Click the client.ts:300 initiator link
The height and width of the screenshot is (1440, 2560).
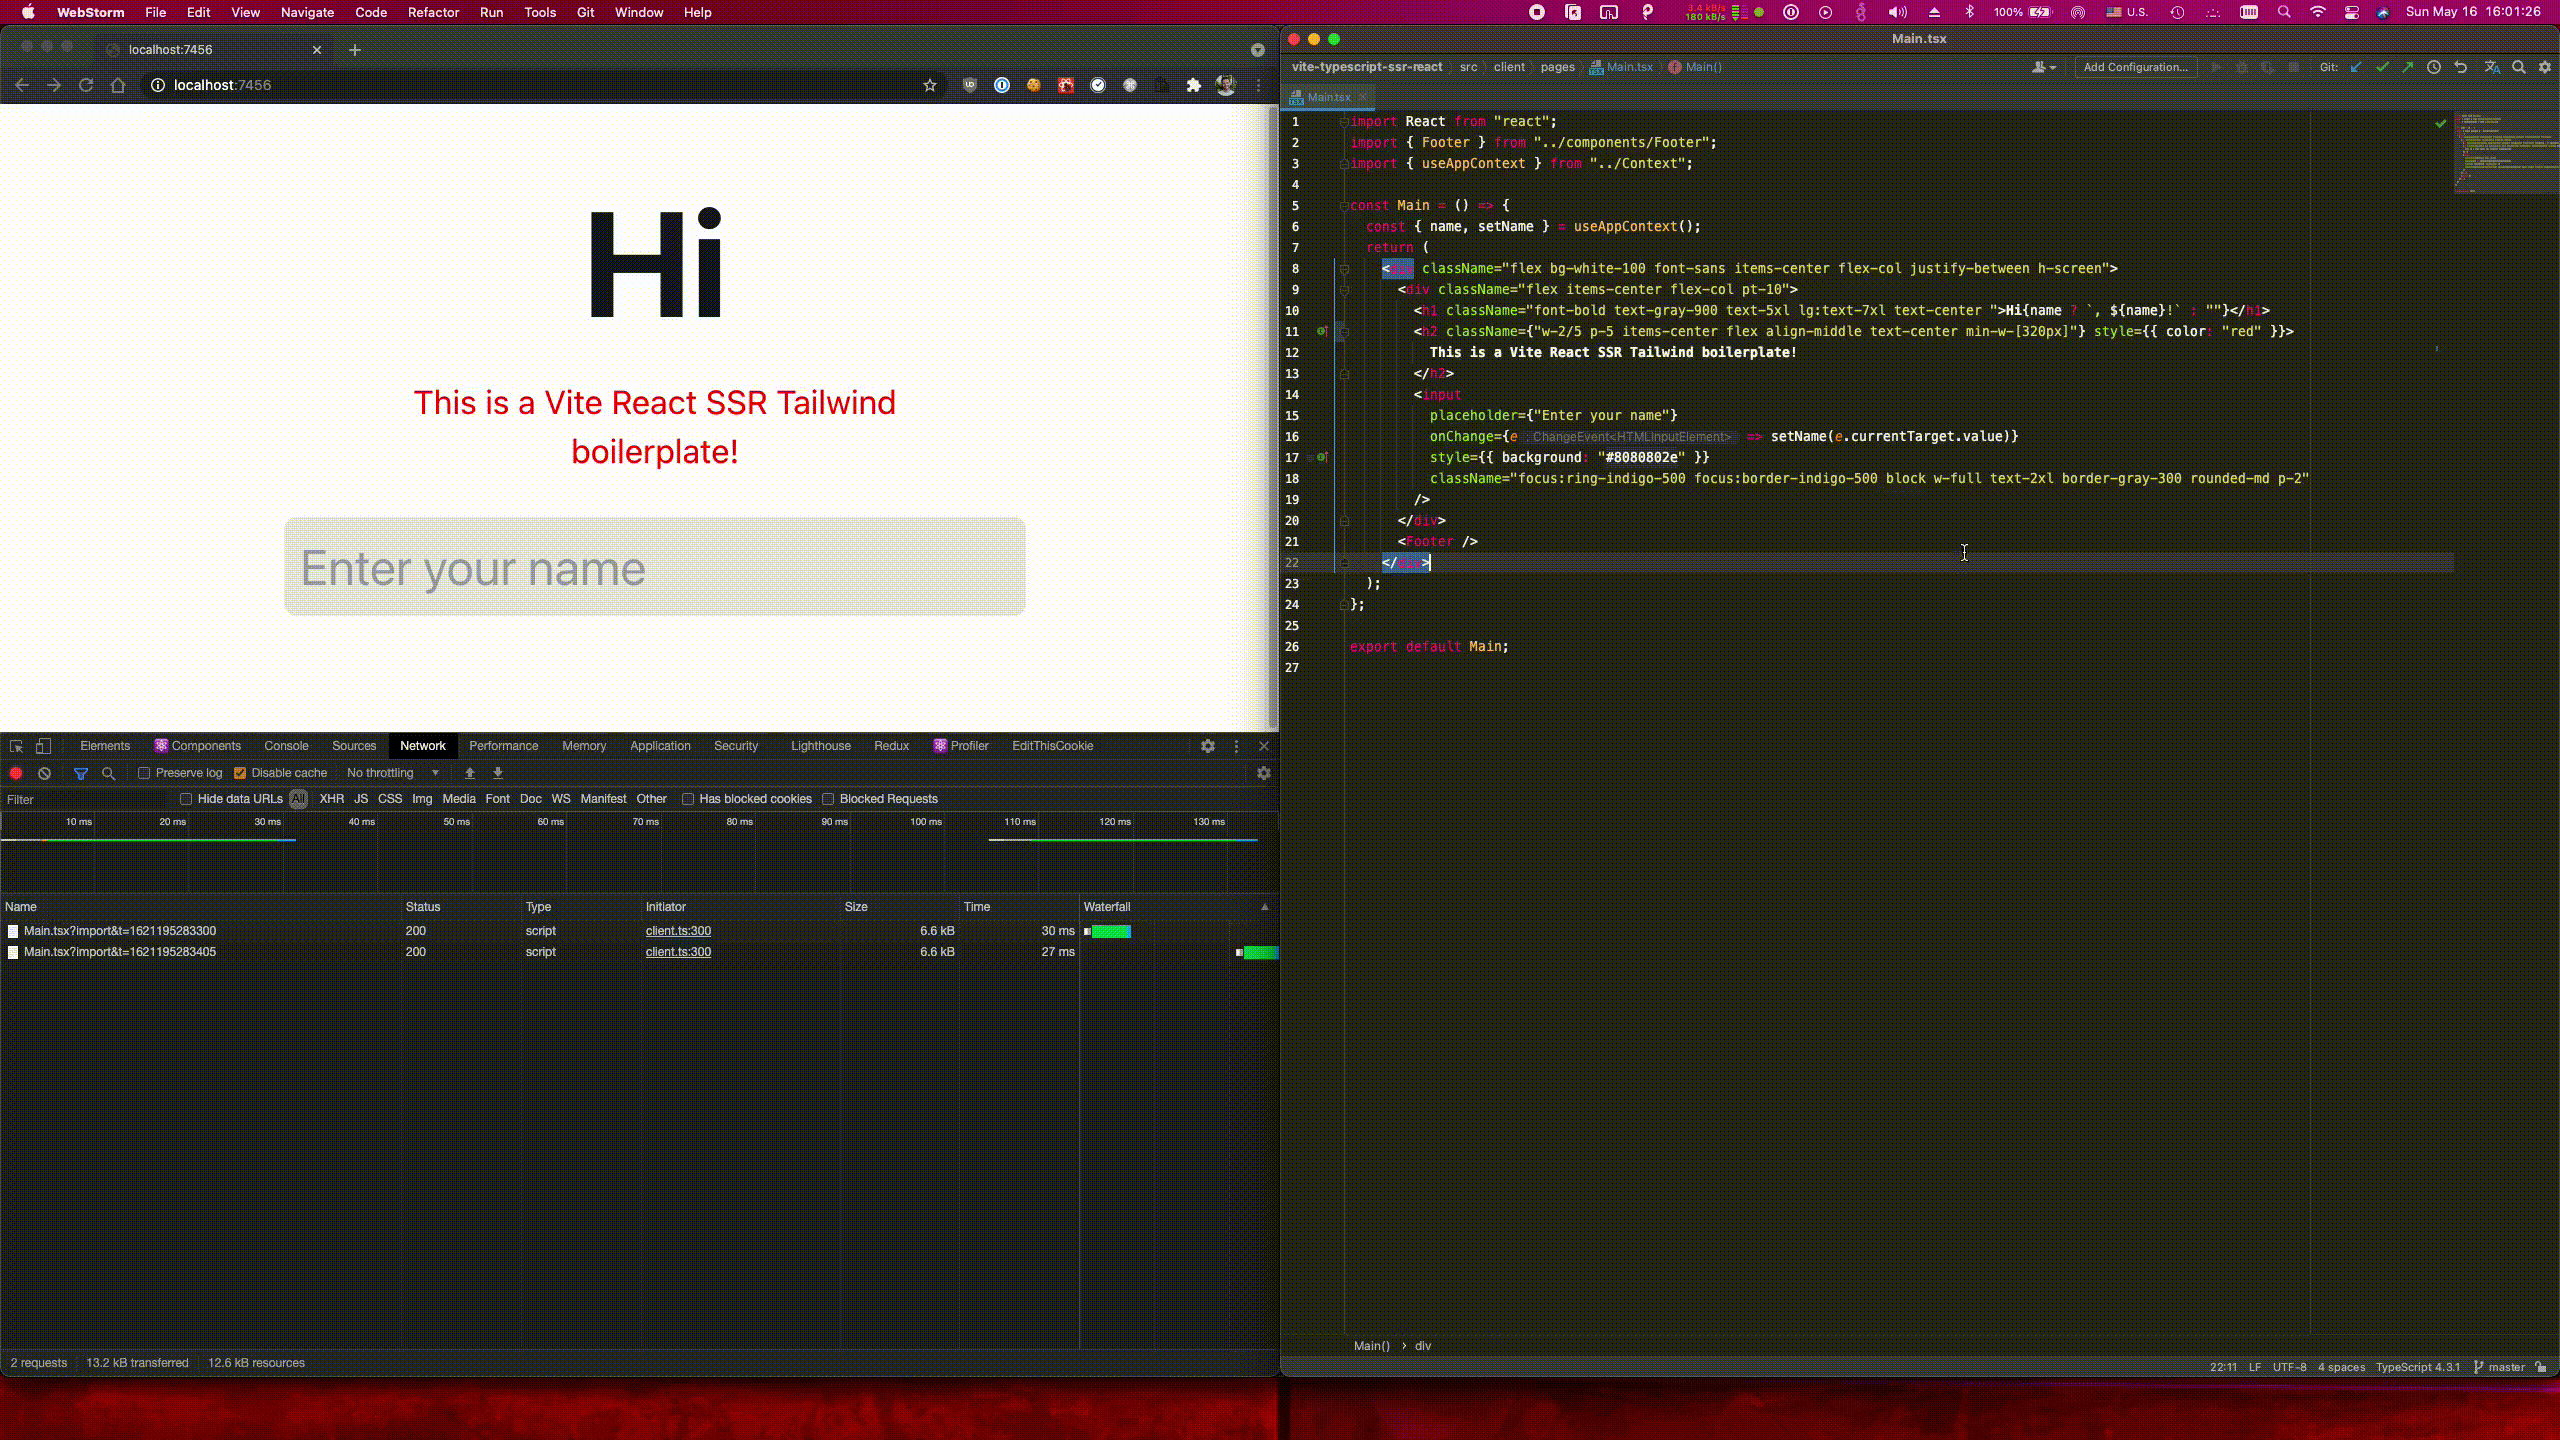677,930
